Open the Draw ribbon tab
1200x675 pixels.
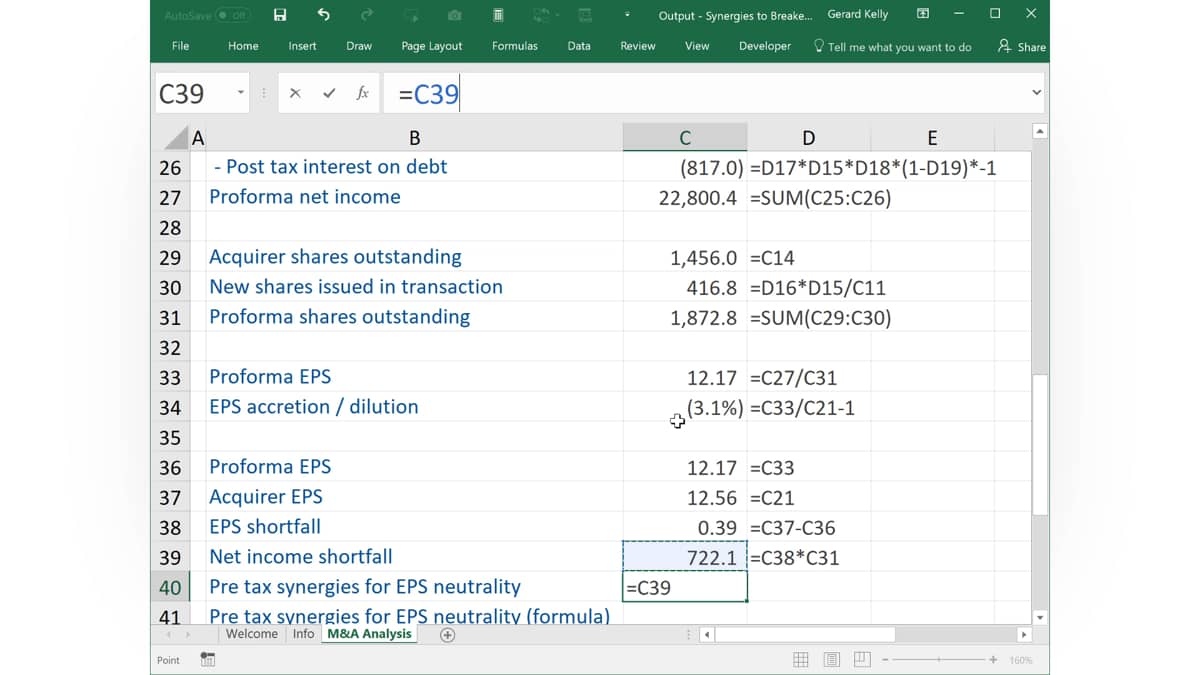point(359,46)
